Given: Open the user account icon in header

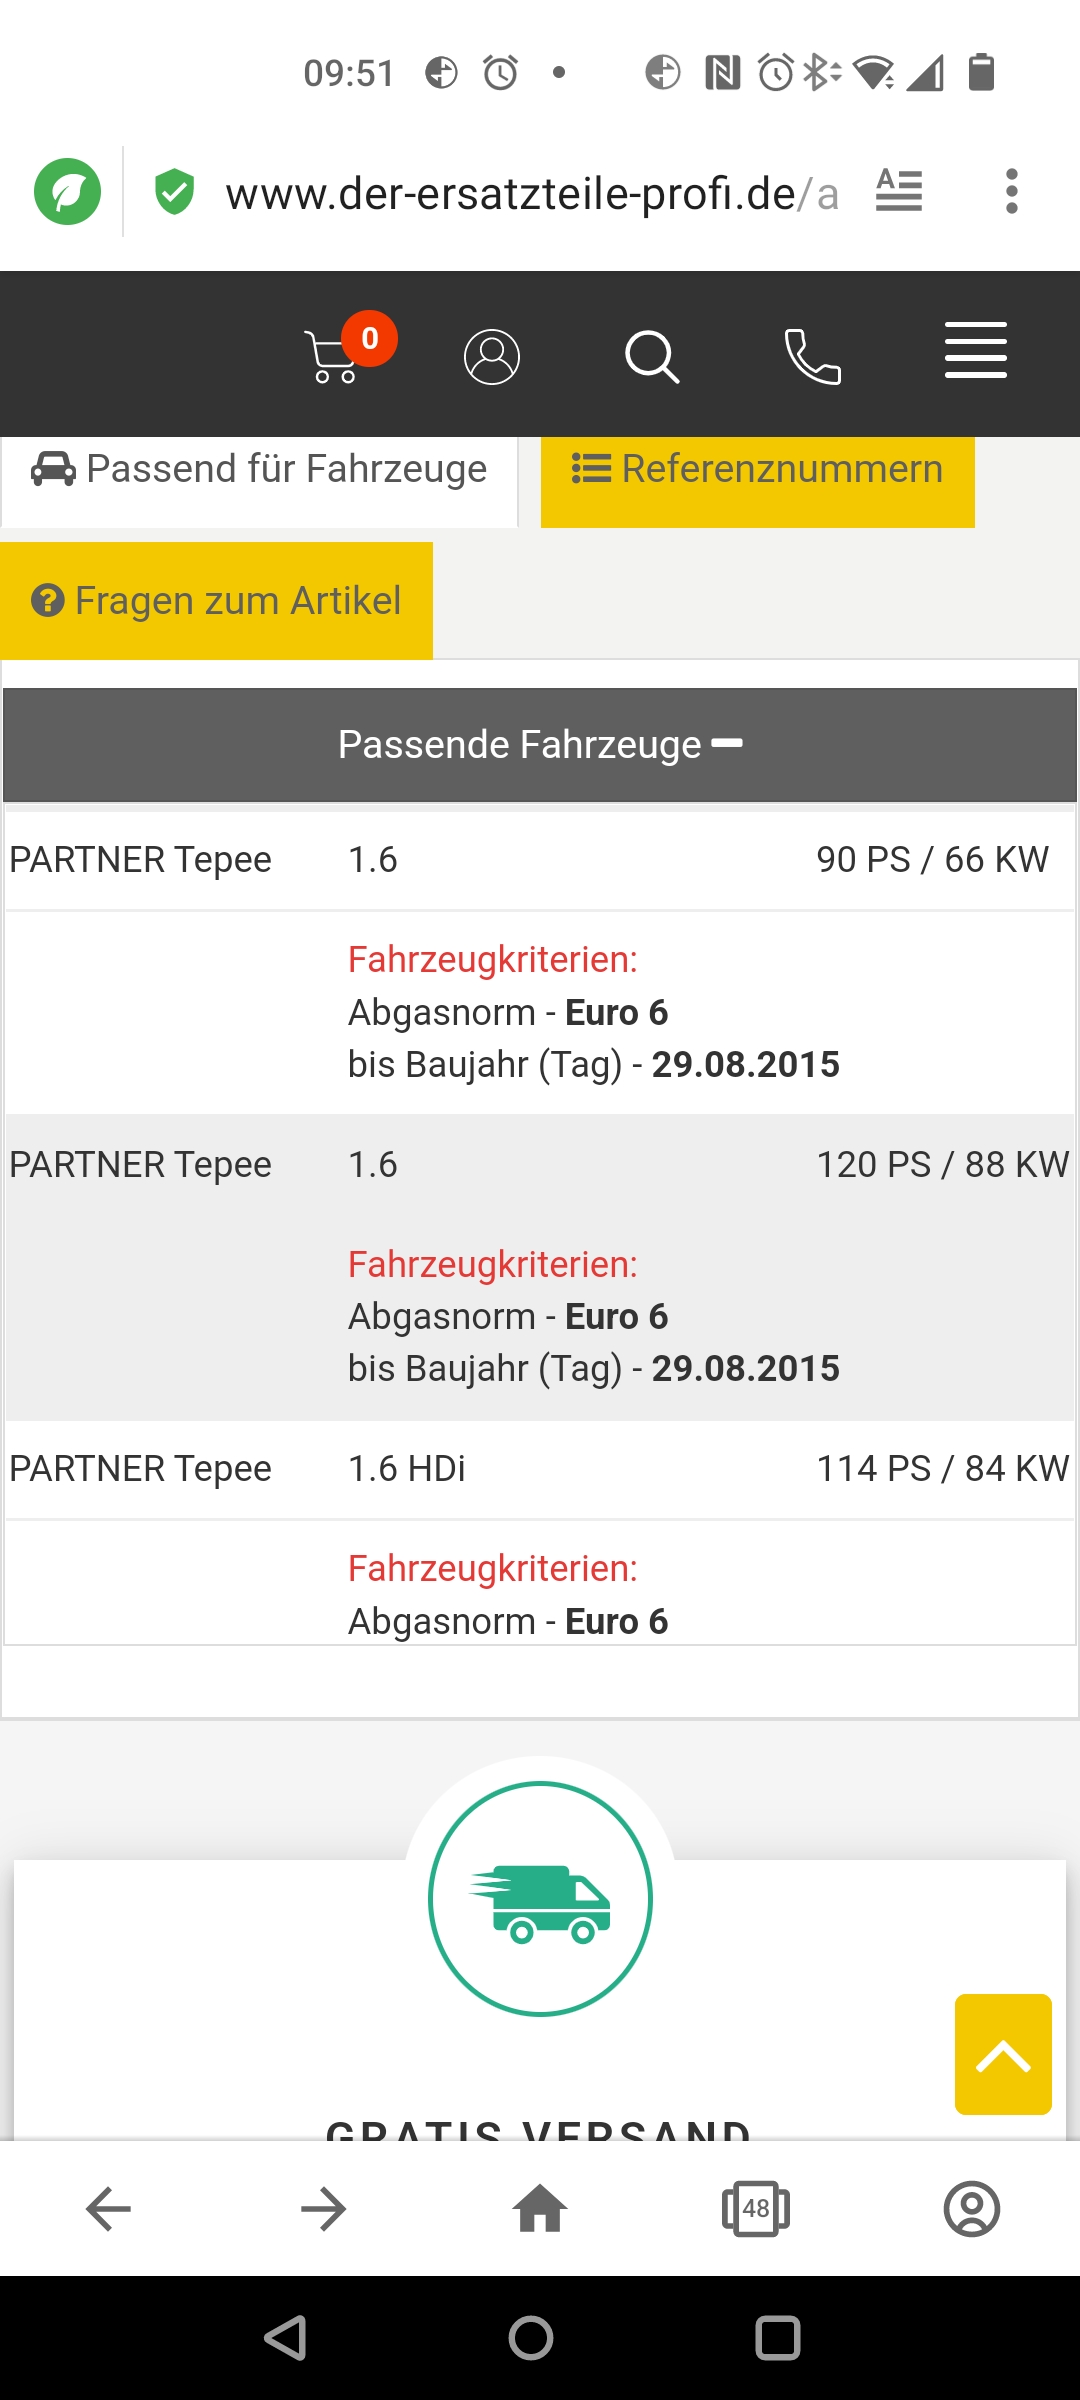Looking at the screenshot, I should tap(492, 357).
